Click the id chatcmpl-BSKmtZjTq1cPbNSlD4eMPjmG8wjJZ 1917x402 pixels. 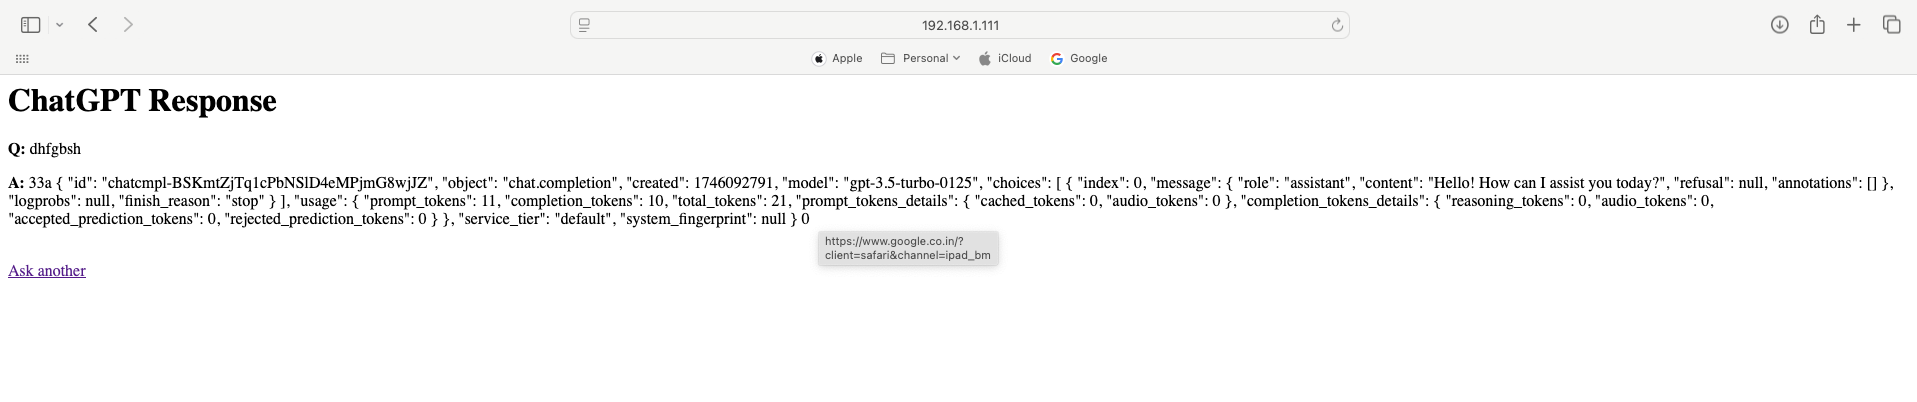[267, 183]
